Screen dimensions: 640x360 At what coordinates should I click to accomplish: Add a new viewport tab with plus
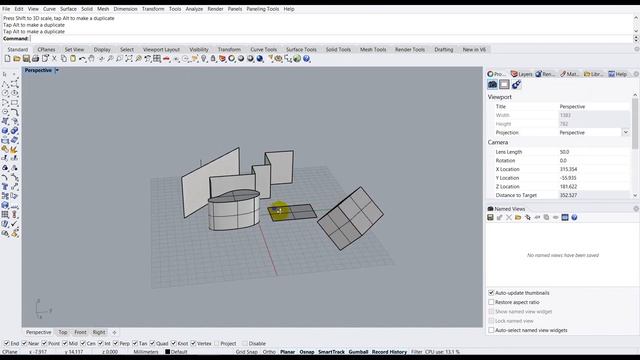(x=114, y=332)
